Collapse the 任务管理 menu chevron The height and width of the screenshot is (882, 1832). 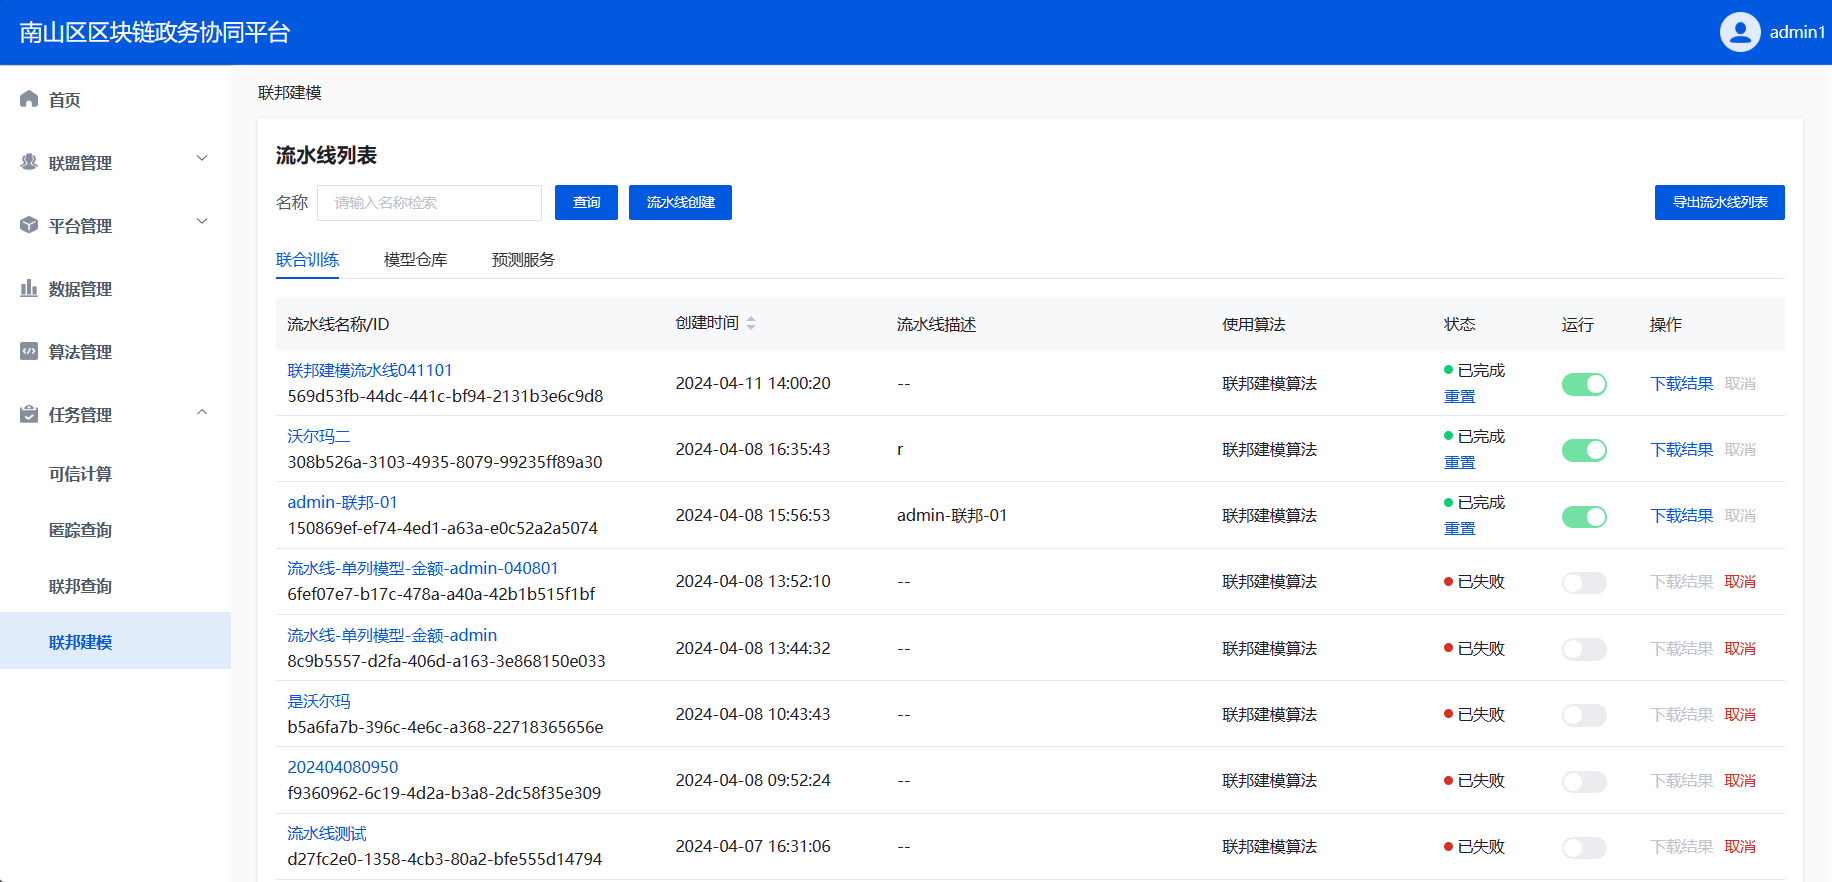tap(202, 412)
